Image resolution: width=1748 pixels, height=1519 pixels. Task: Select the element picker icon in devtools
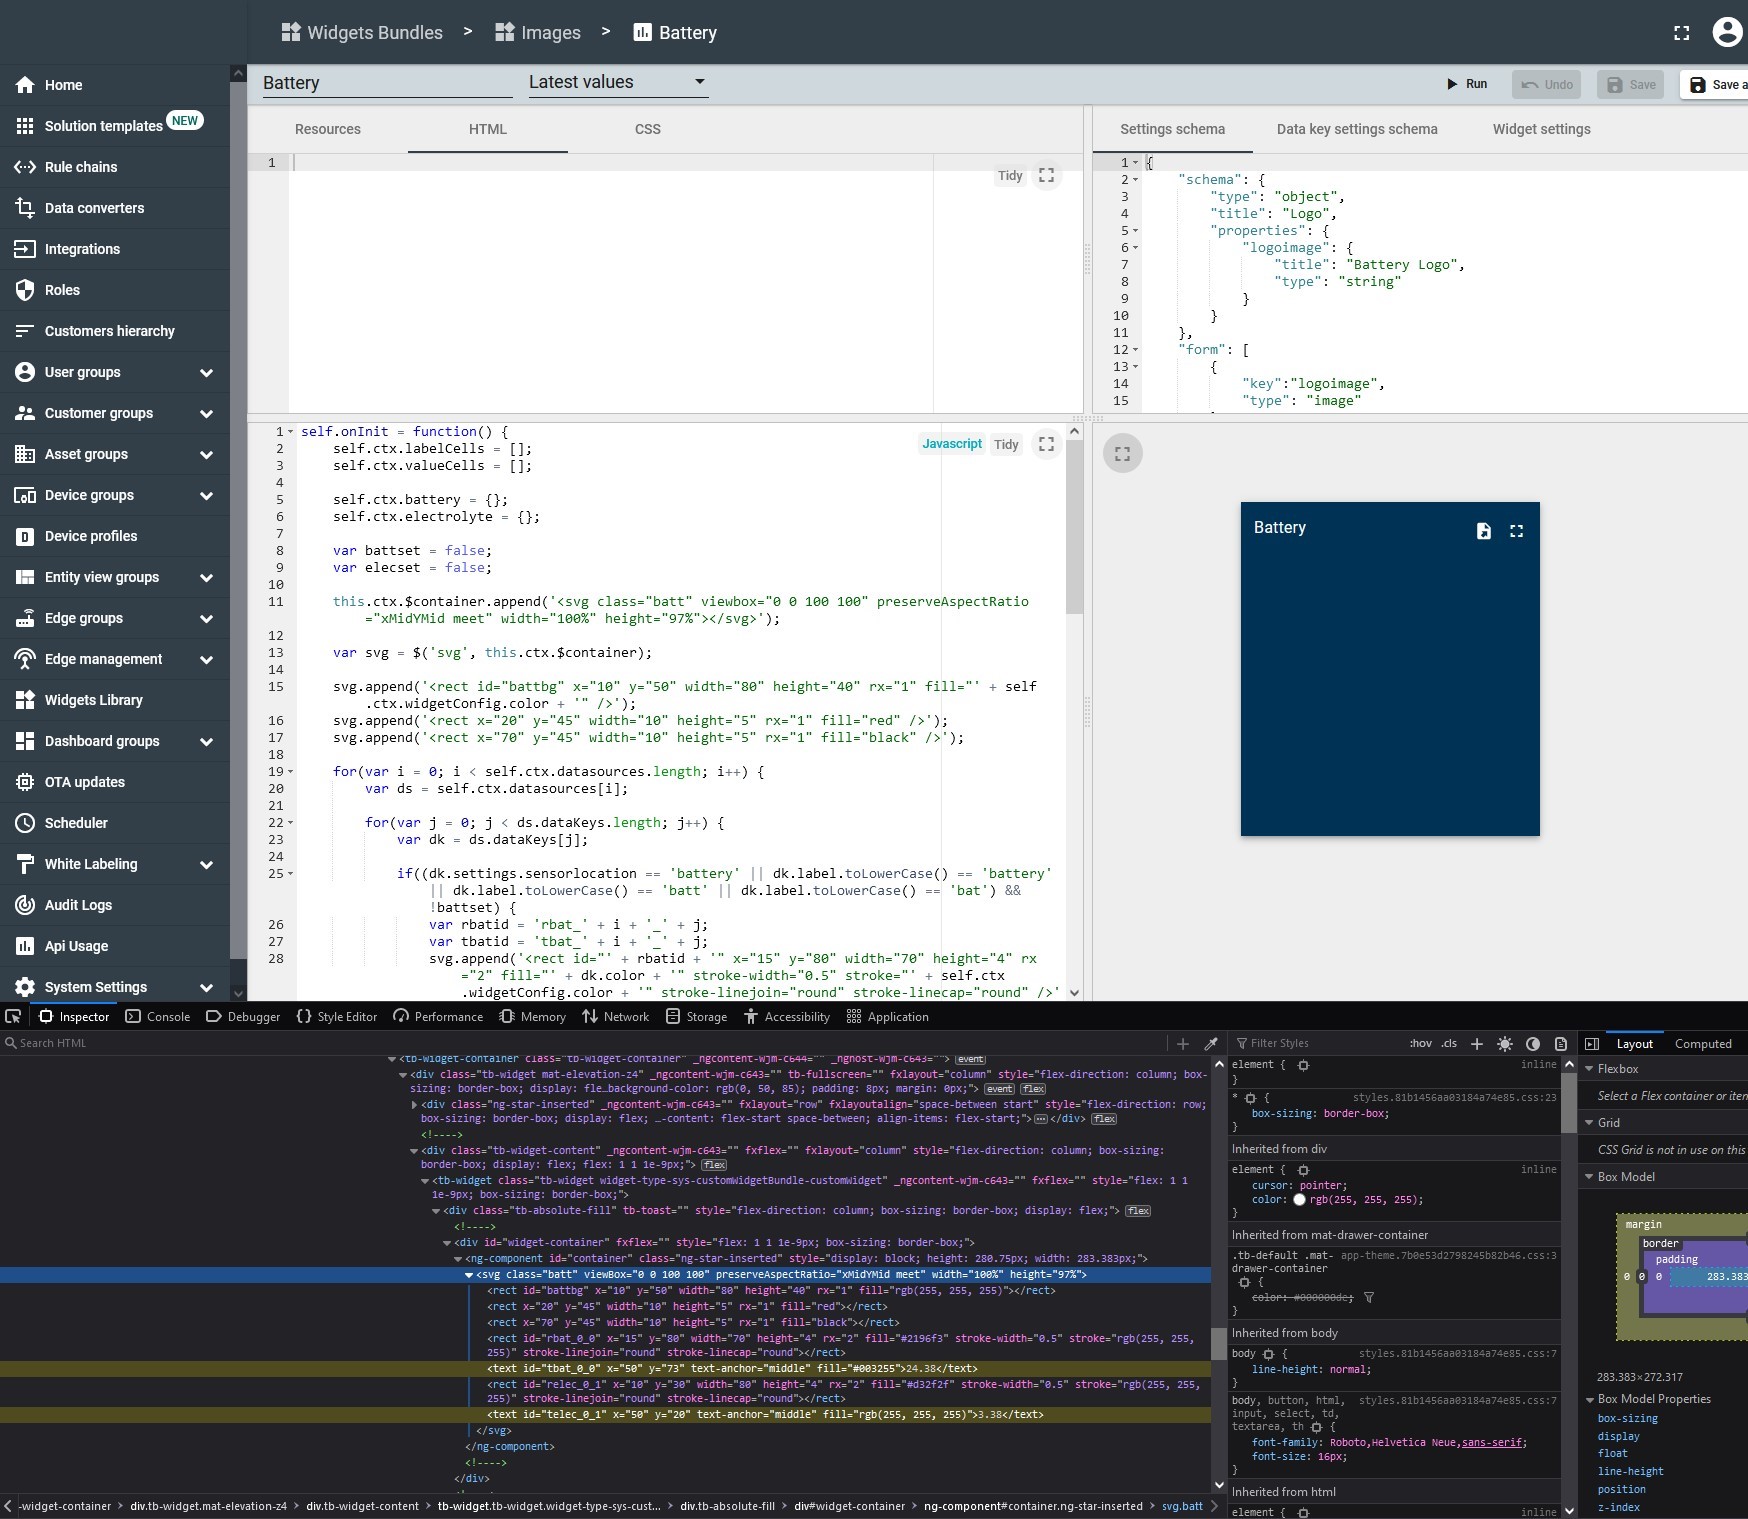(13, 1016)
